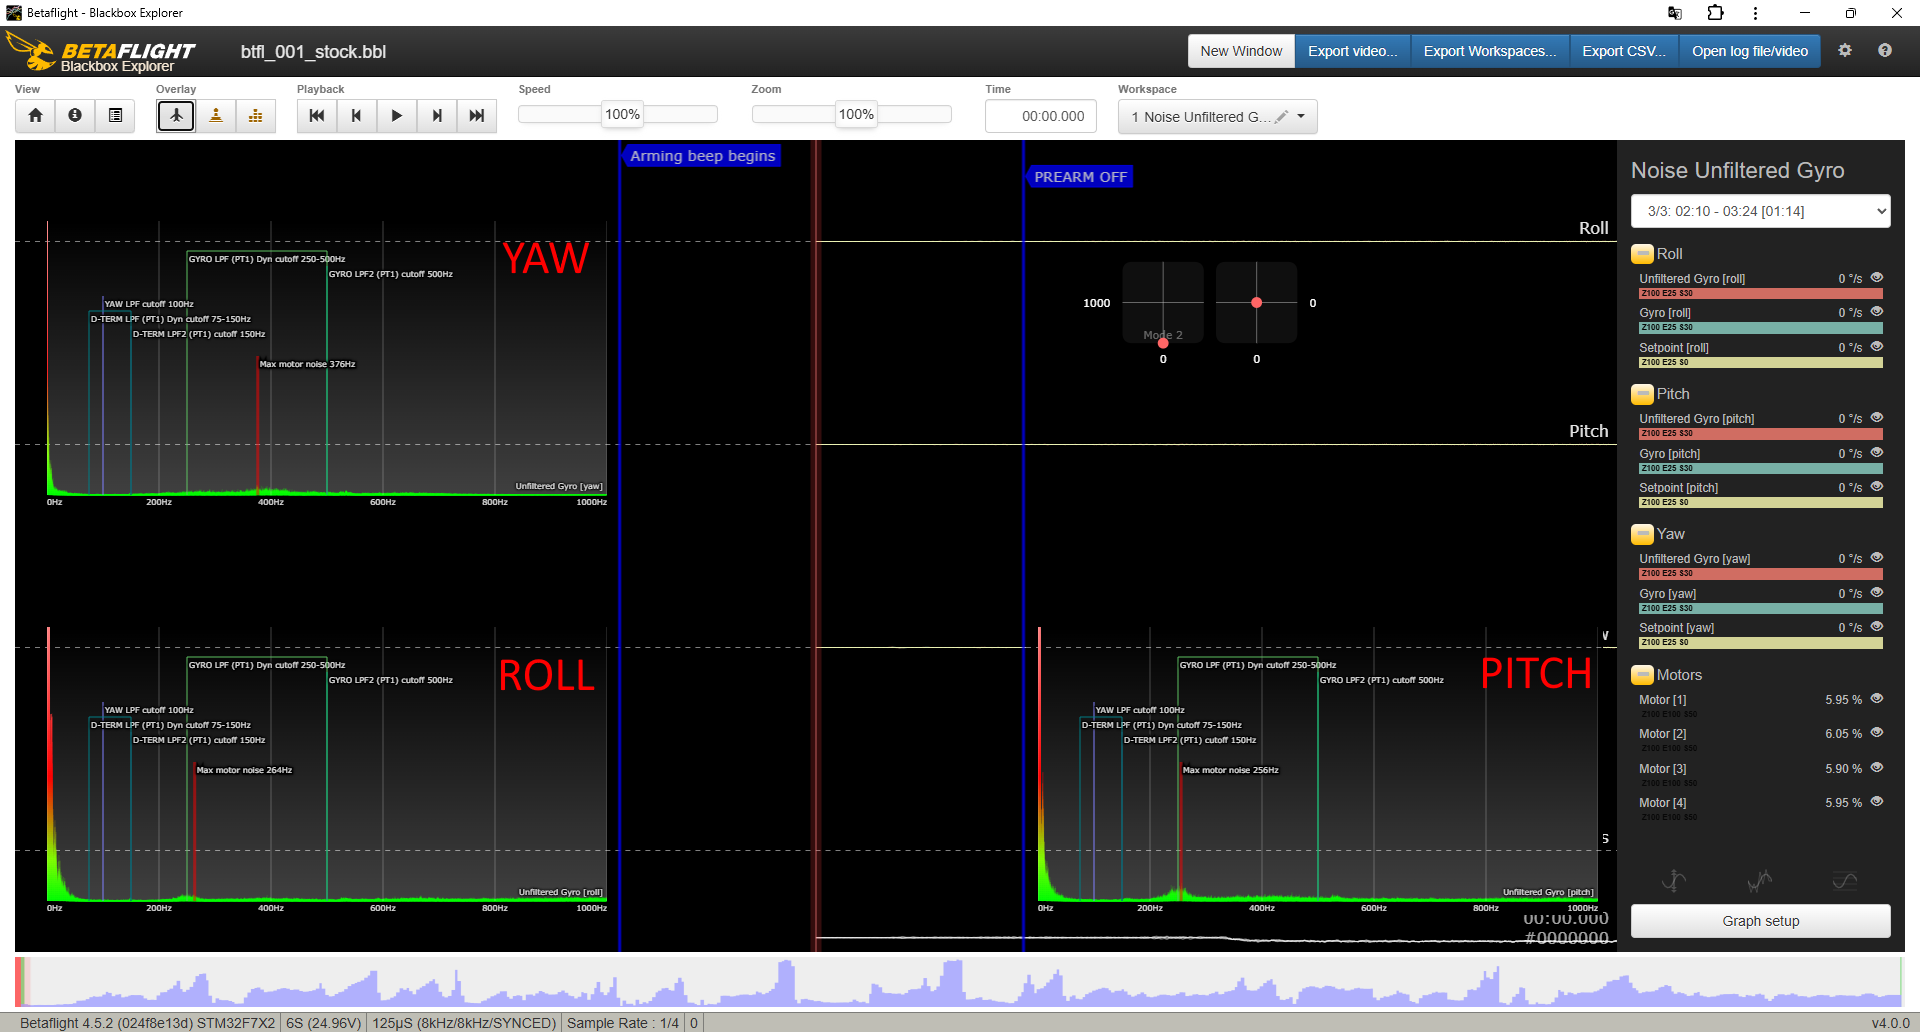
Task: Click the playback Speed slider handle
Action: 622,115
